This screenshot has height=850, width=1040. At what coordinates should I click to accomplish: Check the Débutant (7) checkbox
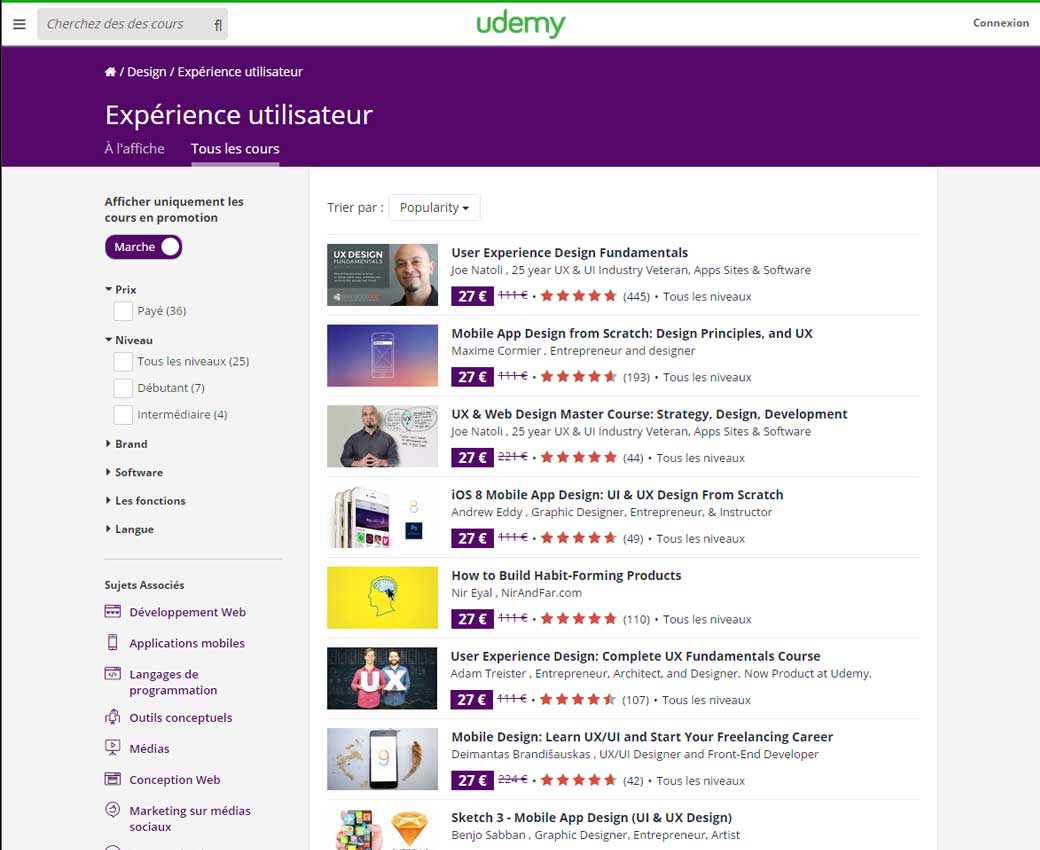tap(123, 388)
